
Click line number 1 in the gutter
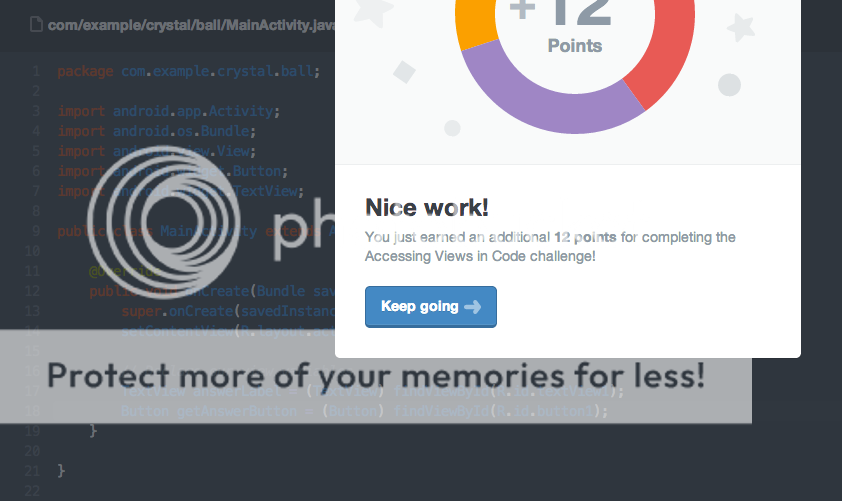(36, 72)
